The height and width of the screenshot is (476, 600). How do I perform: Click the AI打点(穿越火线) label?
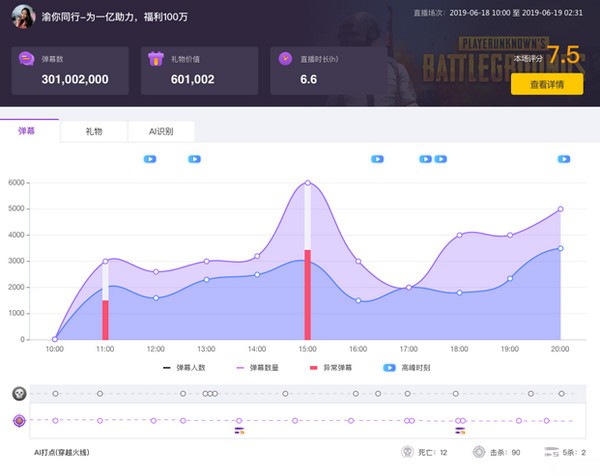point(62,452)
